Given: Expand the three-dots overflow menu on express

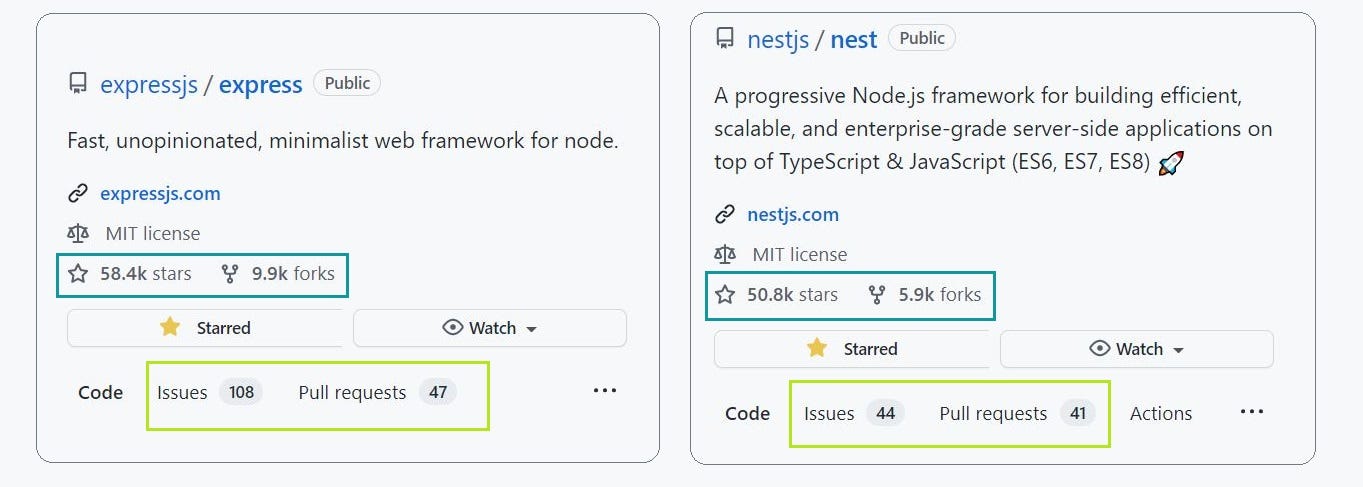Looking at the screenshot, I should point(605,391).
